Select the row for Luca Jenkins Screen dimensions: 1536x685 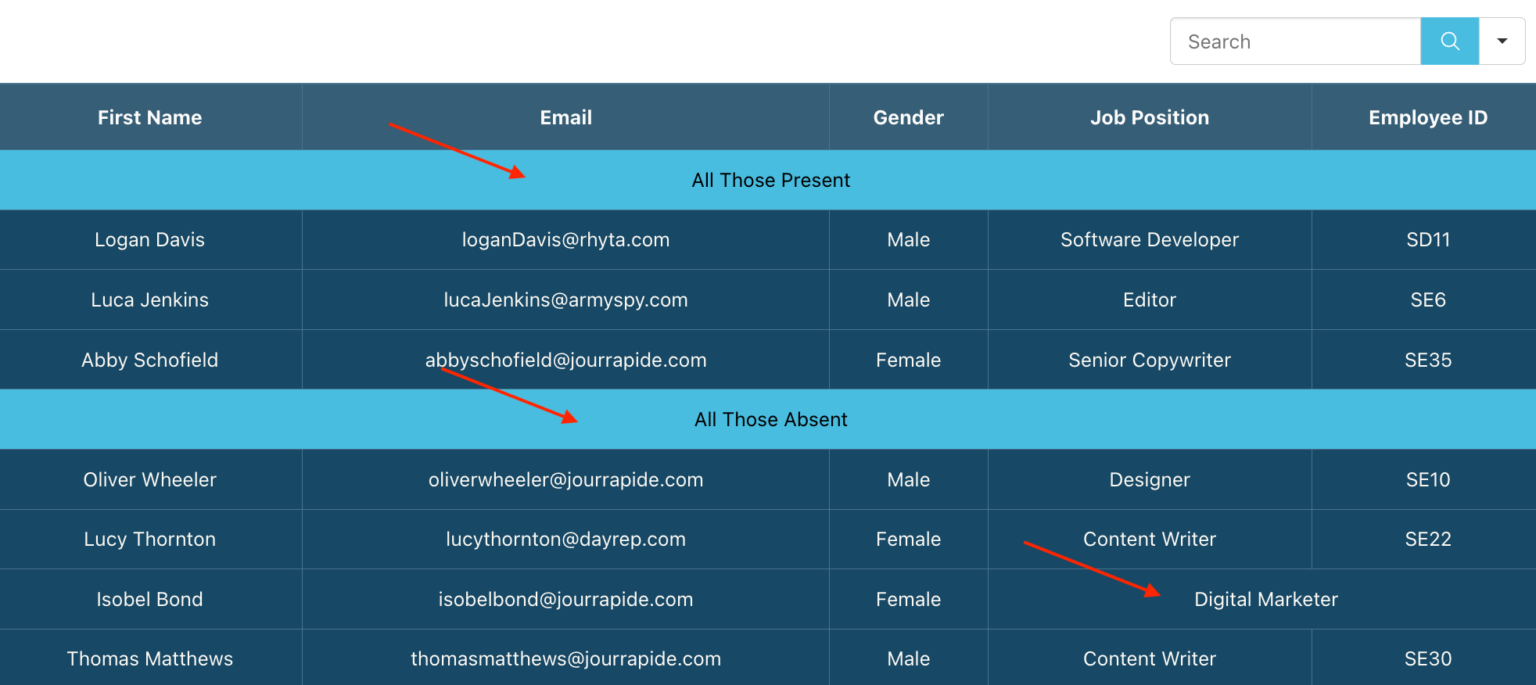tap(149, 299)
